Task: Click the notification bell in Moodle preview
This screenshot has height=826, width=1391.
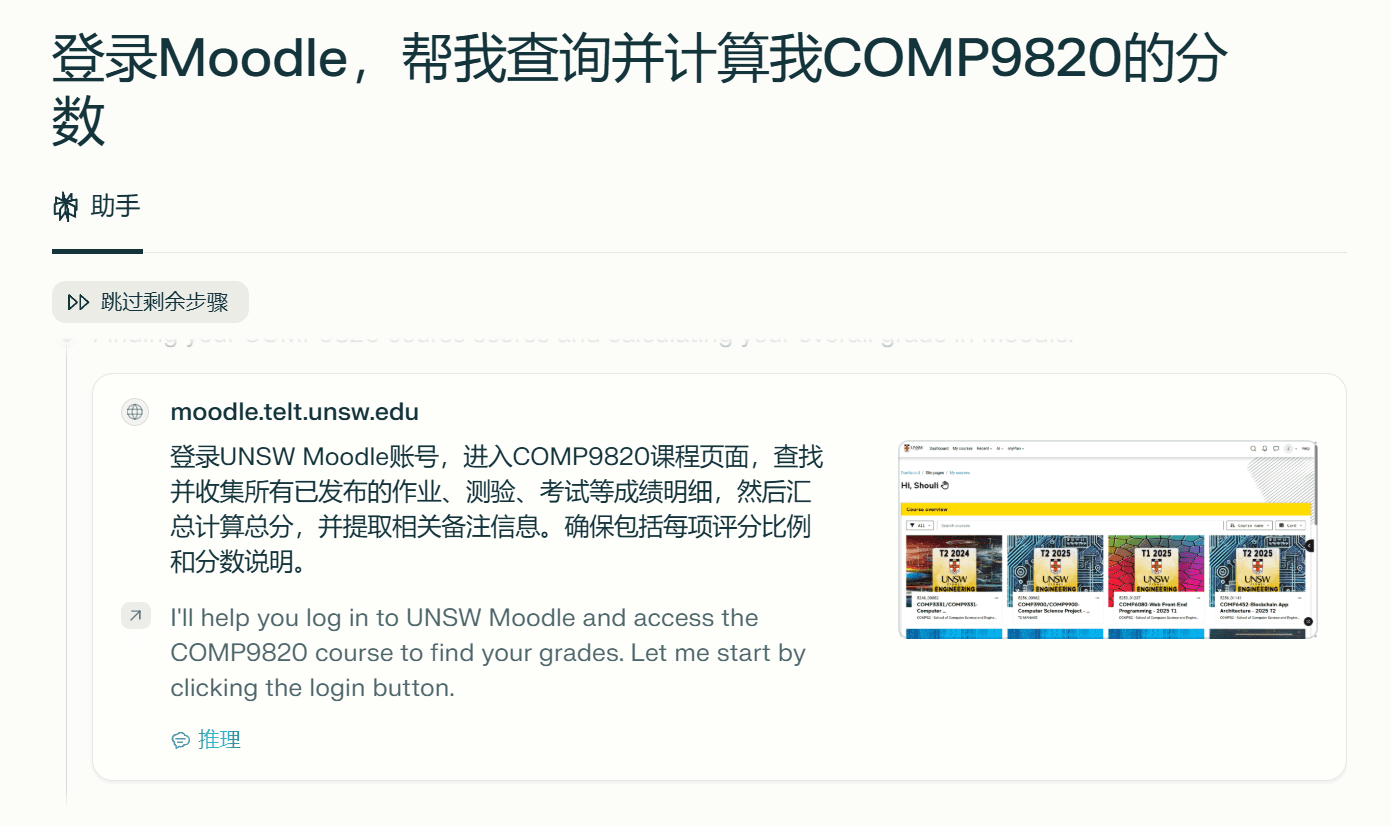Action: [1265, 448]
